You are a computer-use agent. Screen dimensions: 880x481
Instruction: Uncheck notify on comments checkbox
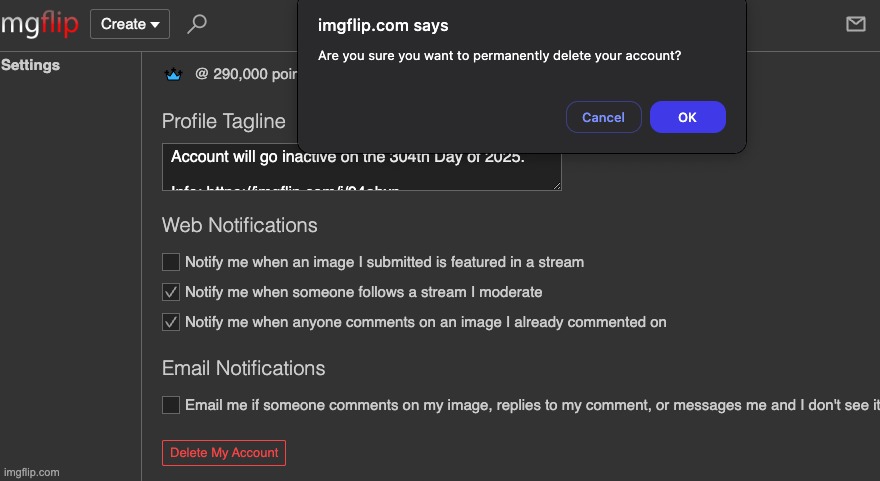click(x=171, y=322)
